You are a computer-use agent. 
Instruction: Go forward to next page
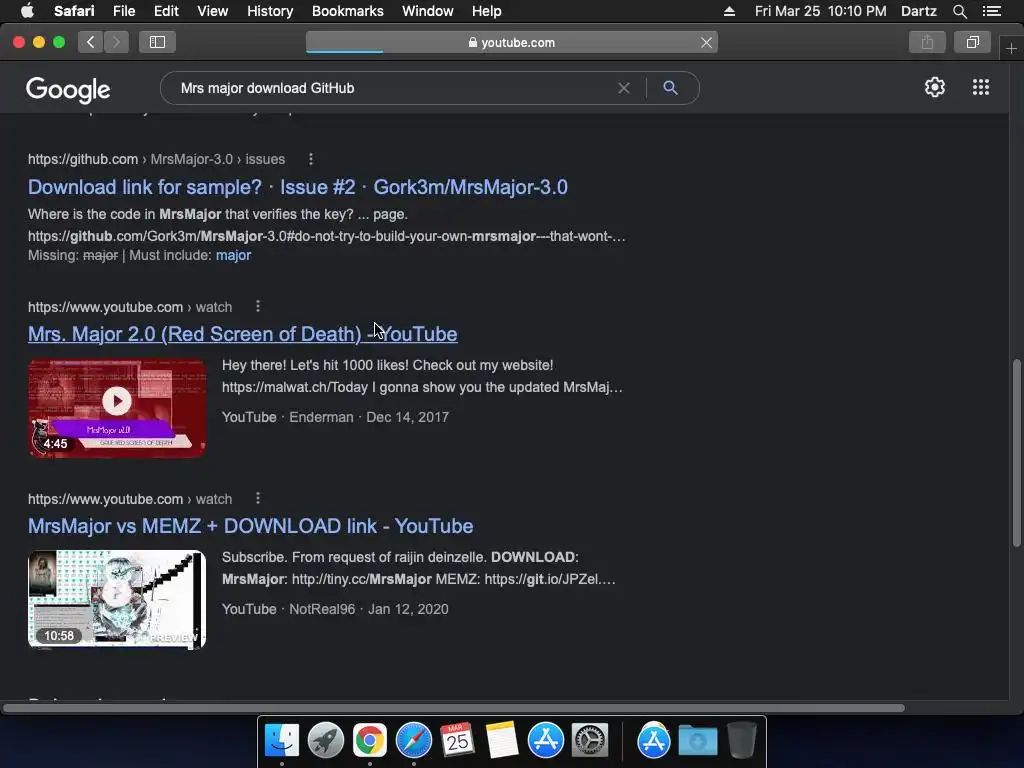[116, 42]
